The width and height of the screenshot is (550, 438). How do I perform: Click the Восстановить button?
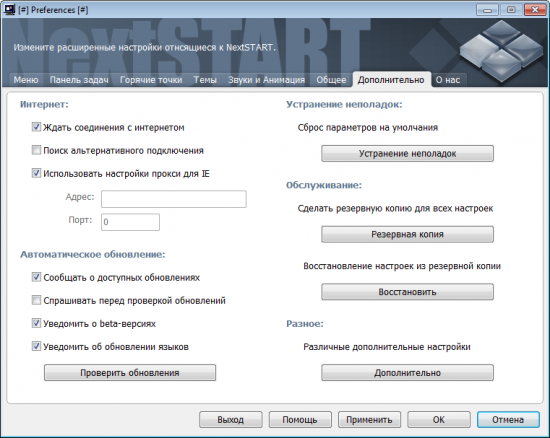coord(407,292)
